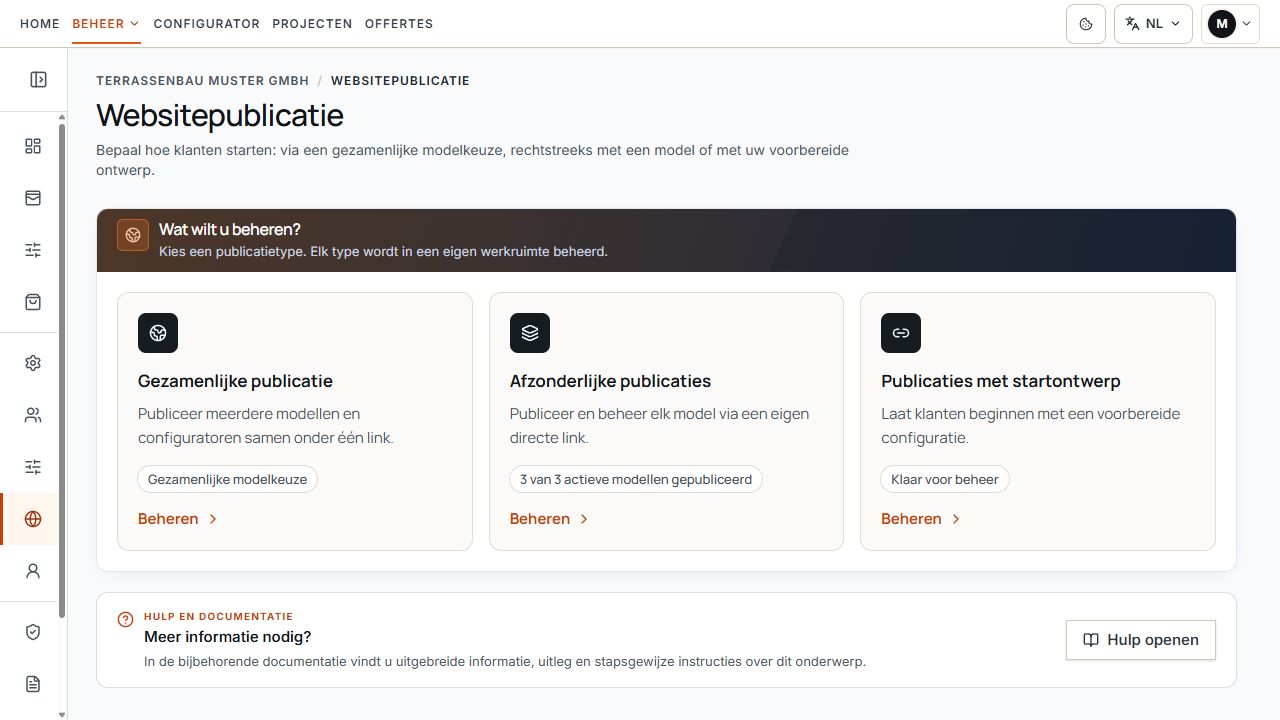Navigate to PROJECTEN in the top menu

click(312, 24)
